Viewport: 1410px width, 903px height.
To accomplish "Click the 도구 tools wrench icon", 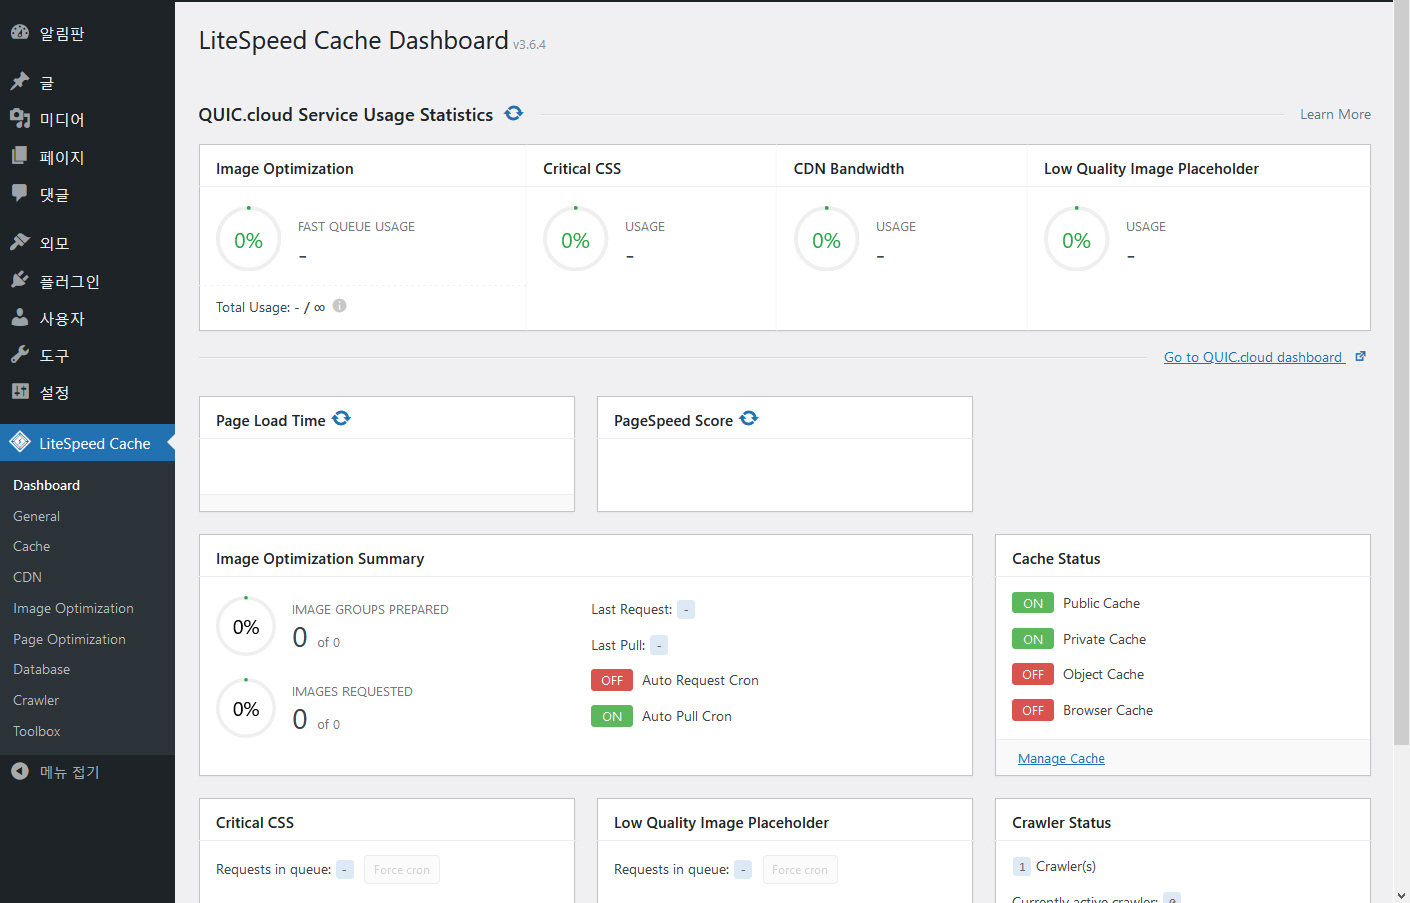I will coord(20,355).
